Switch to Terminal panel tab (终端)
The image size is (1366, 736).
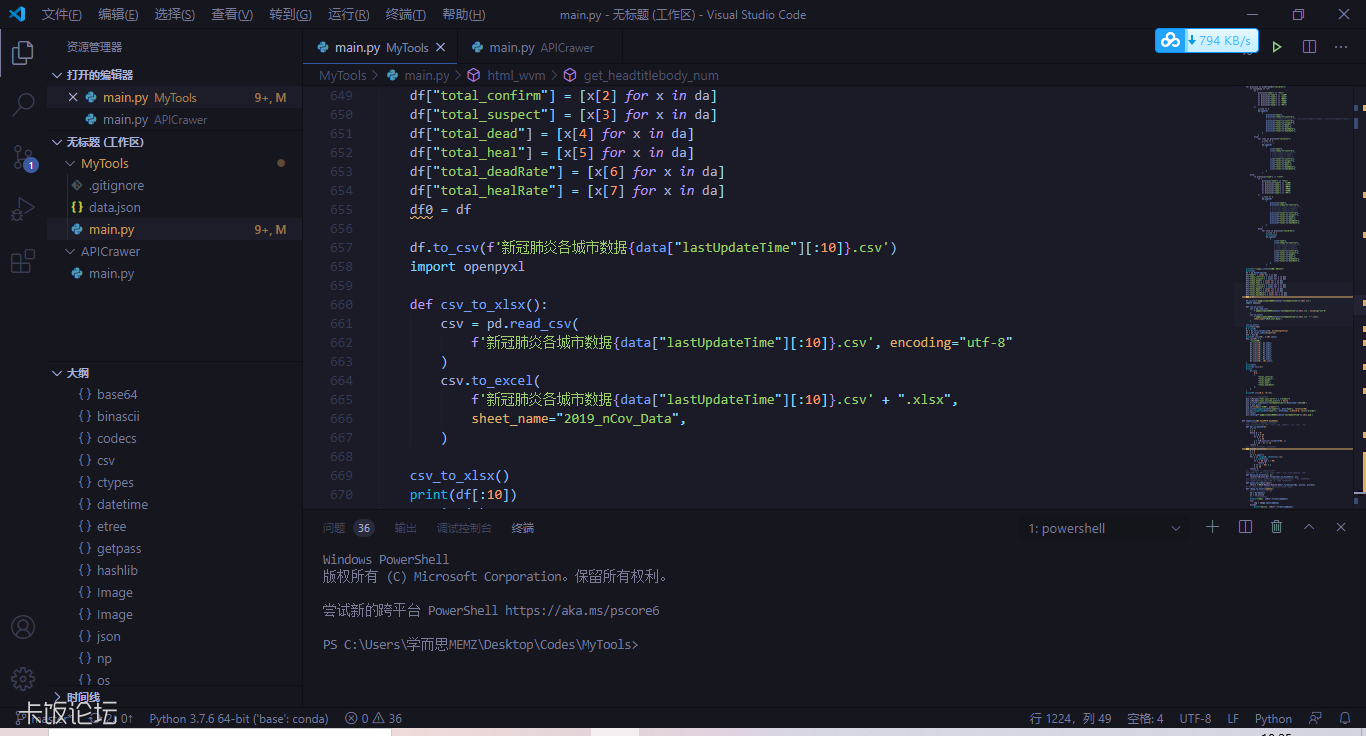[522, 528]
